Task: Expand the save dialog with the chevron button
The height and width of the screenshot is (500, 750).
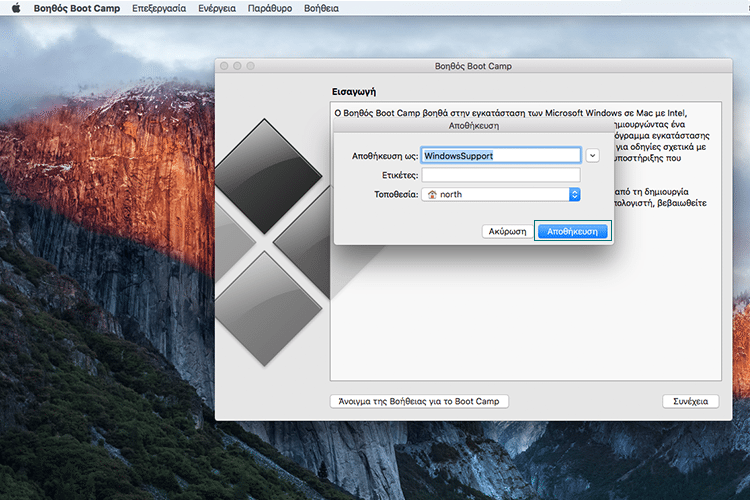Action: pos(593,156)
